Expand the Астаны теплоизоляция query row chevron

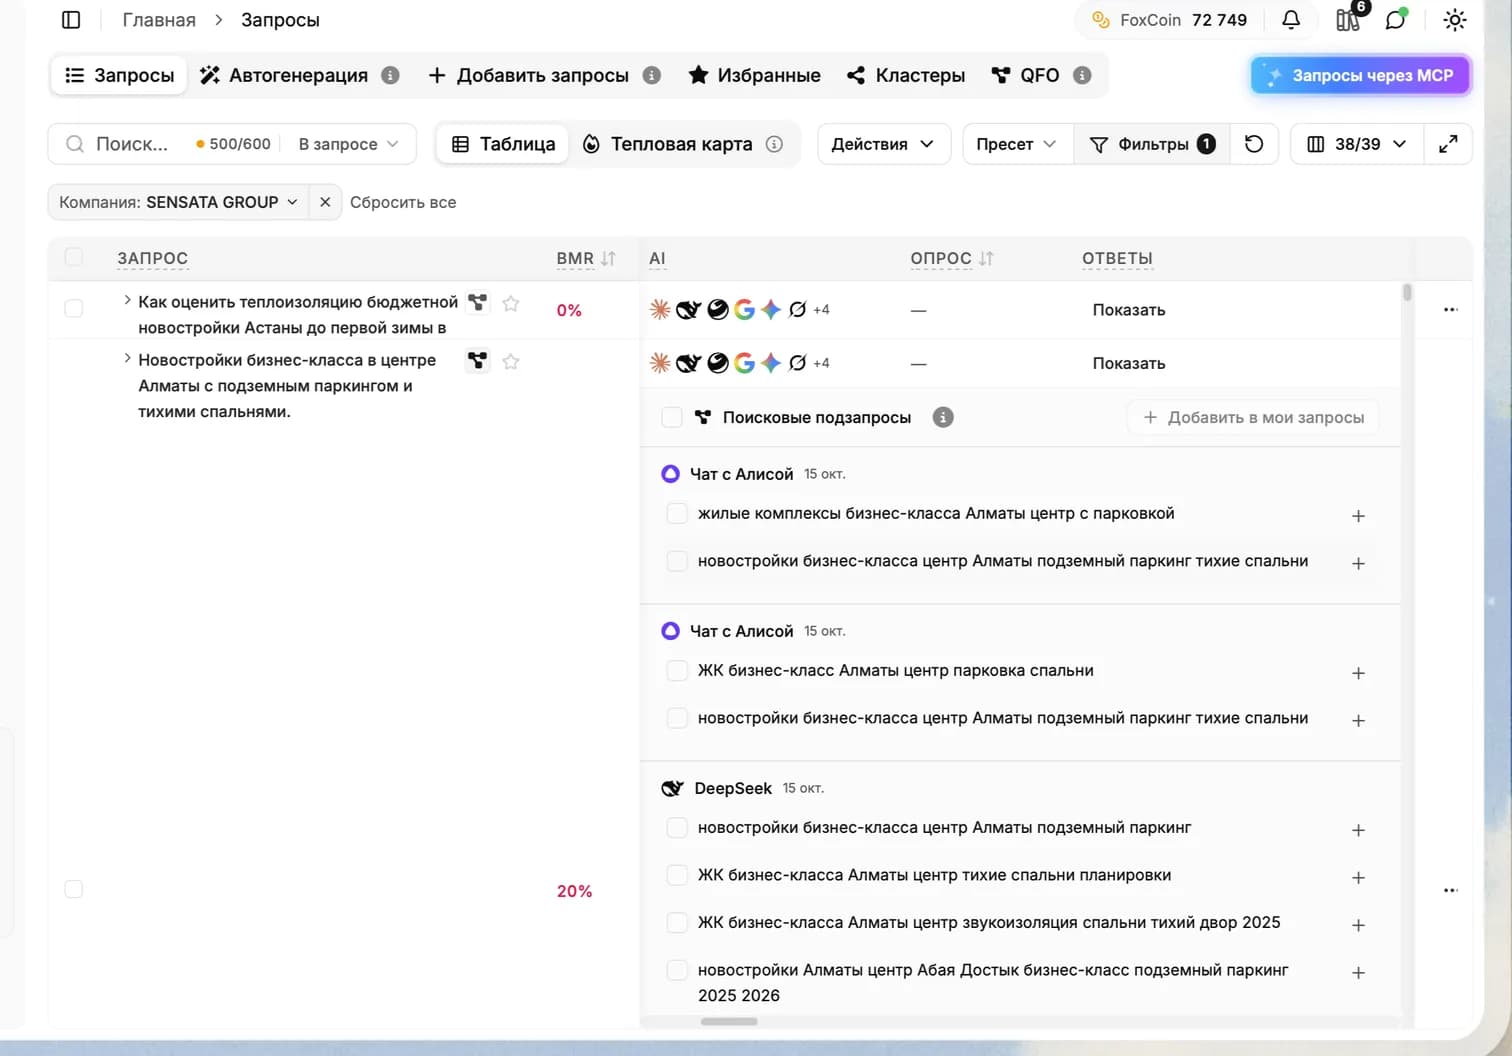127,300
